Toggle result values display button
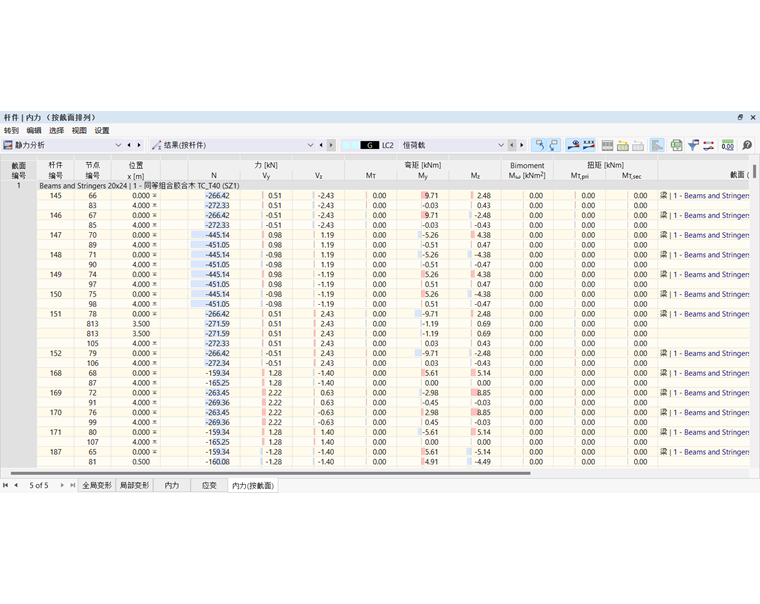Screen dimensions: 760x604 (x=588, y=145)
